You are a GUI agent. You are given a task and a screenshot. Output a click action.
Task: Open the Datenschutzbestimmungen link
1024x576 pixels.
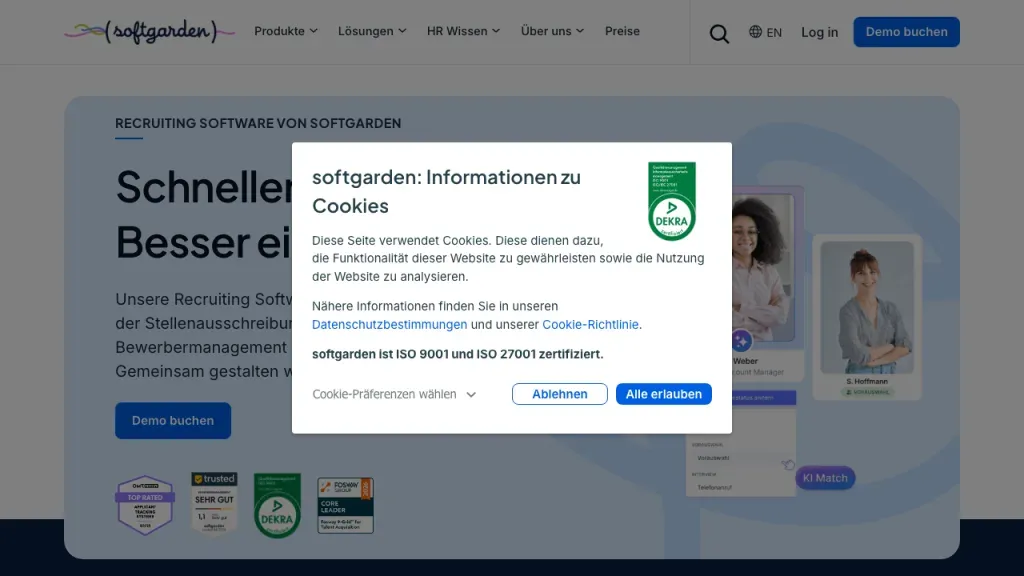click(389, 325)
